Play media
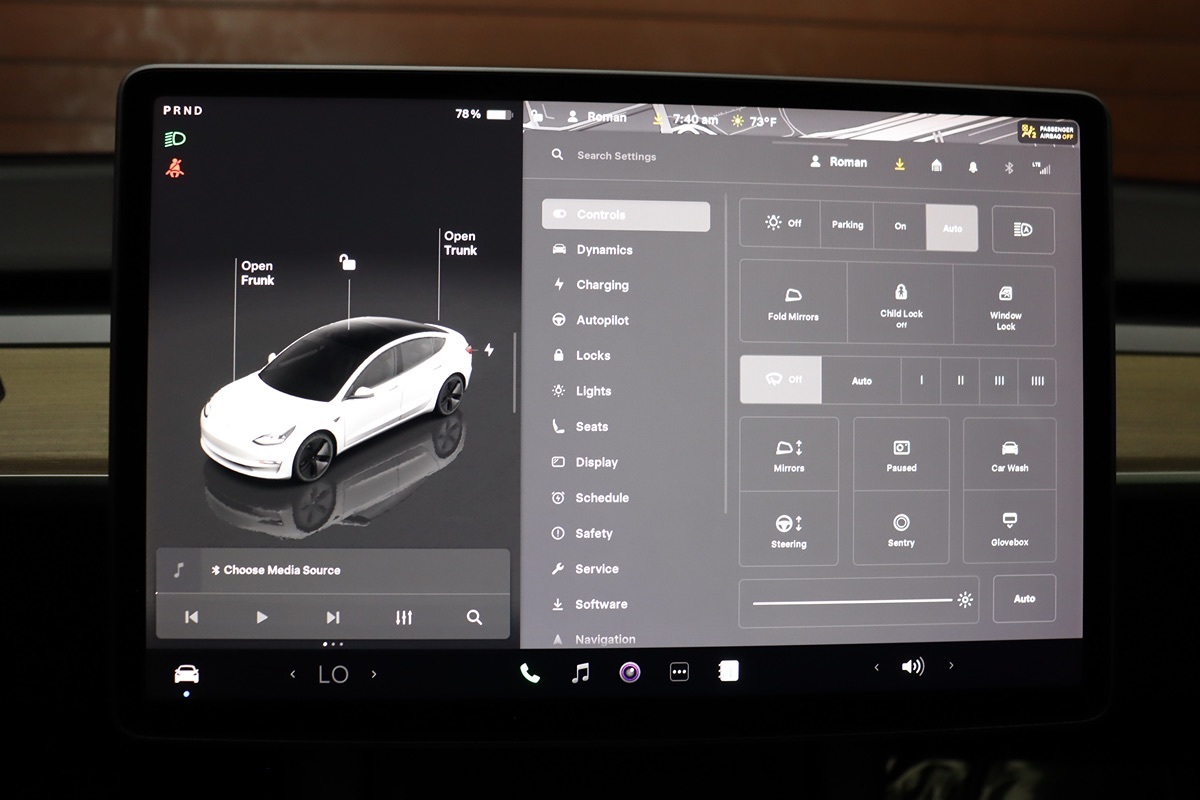This screenshot has height=800, width=1200. pyautogui.click(x=262, y=617)
